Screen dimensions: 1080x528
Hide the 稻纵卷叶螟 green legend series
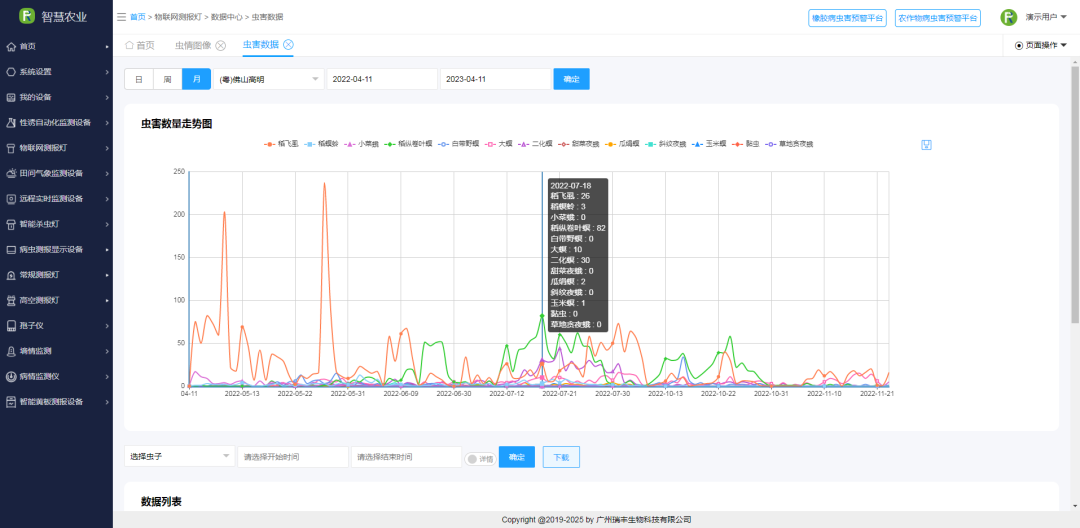(409, 144)
